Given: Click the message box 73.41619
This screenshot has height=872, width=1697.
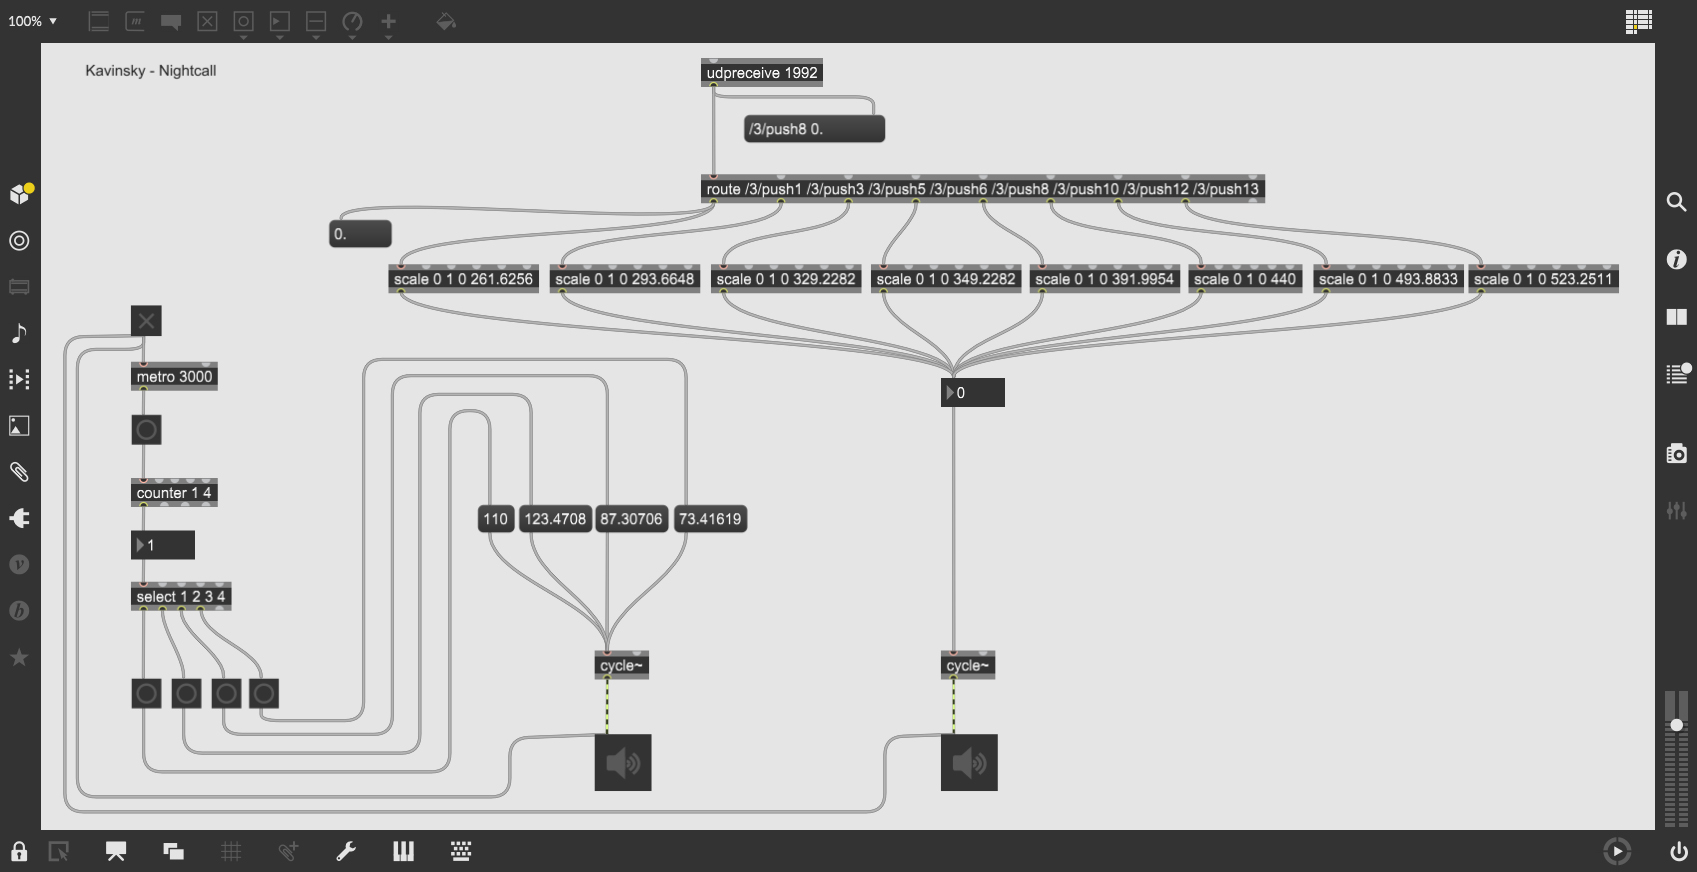Looking at the screenshot, I should [x=710, y=519].
